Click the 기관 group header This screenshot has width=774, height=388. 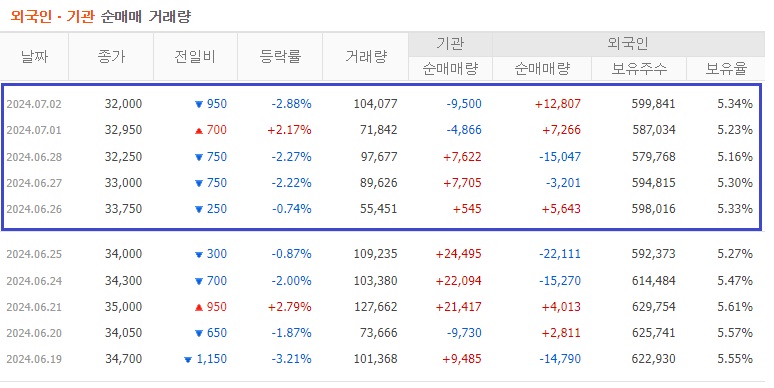coord(450,44)
